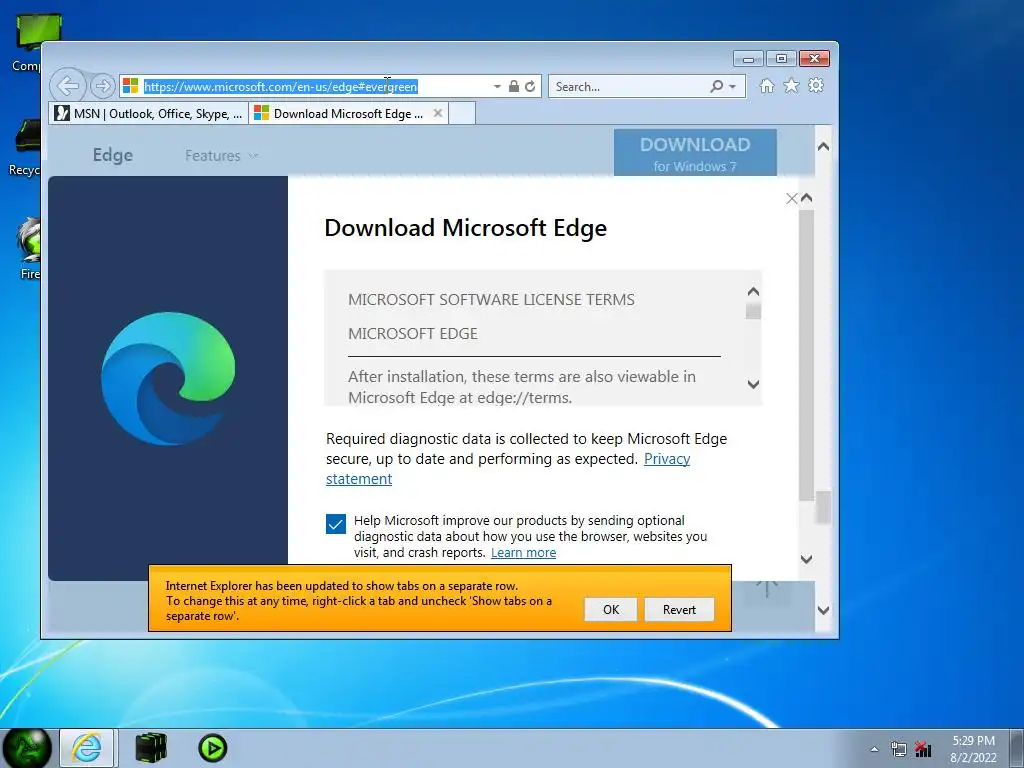
Task: Select the Download Microsoft Edge tab
Action: click(x=348, y=113)
